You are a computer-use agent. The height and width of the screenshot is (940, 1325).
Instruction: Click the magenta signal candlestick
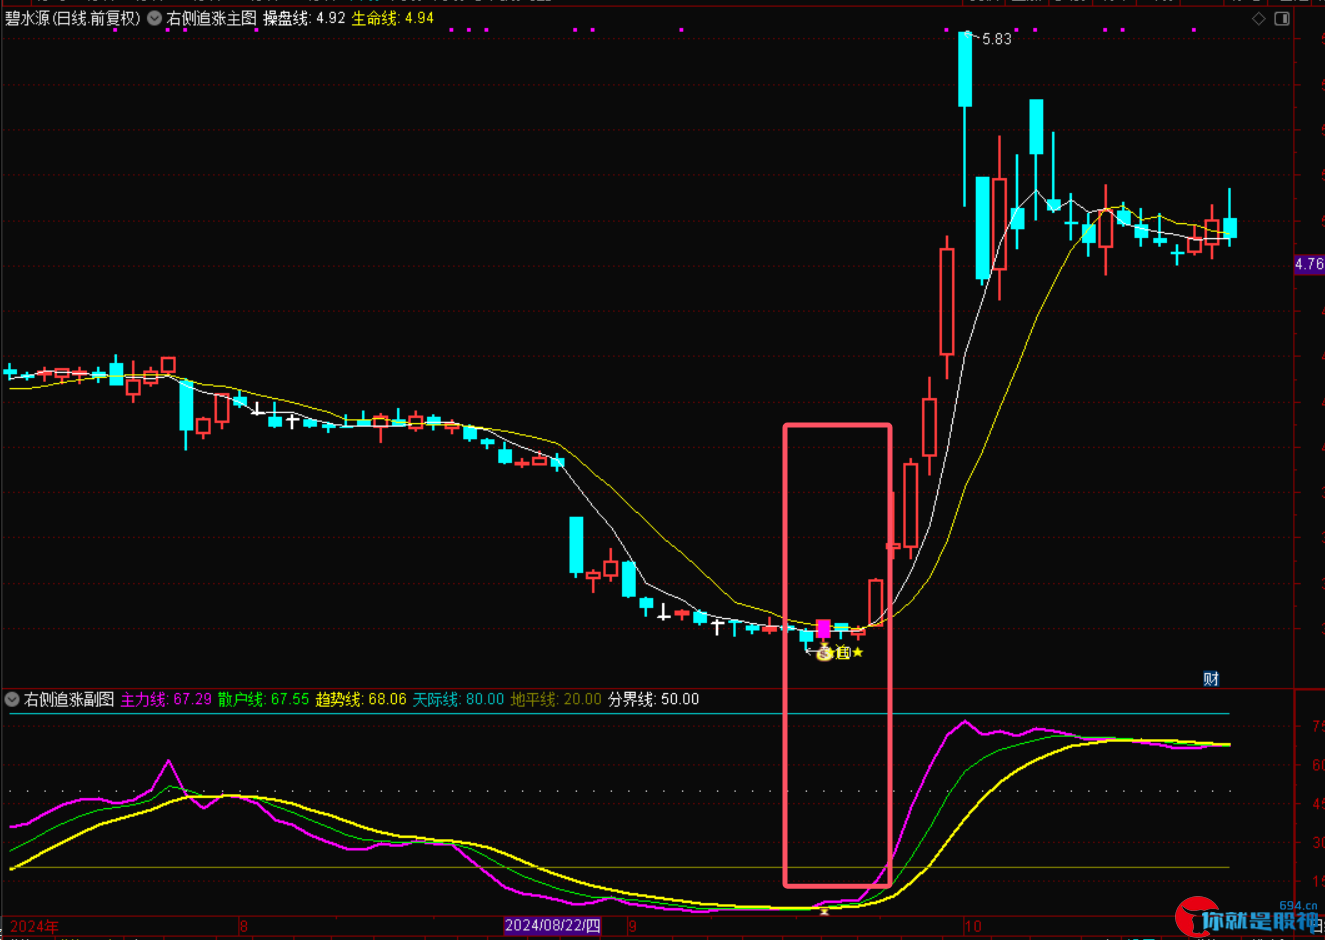tap(823, 628)
